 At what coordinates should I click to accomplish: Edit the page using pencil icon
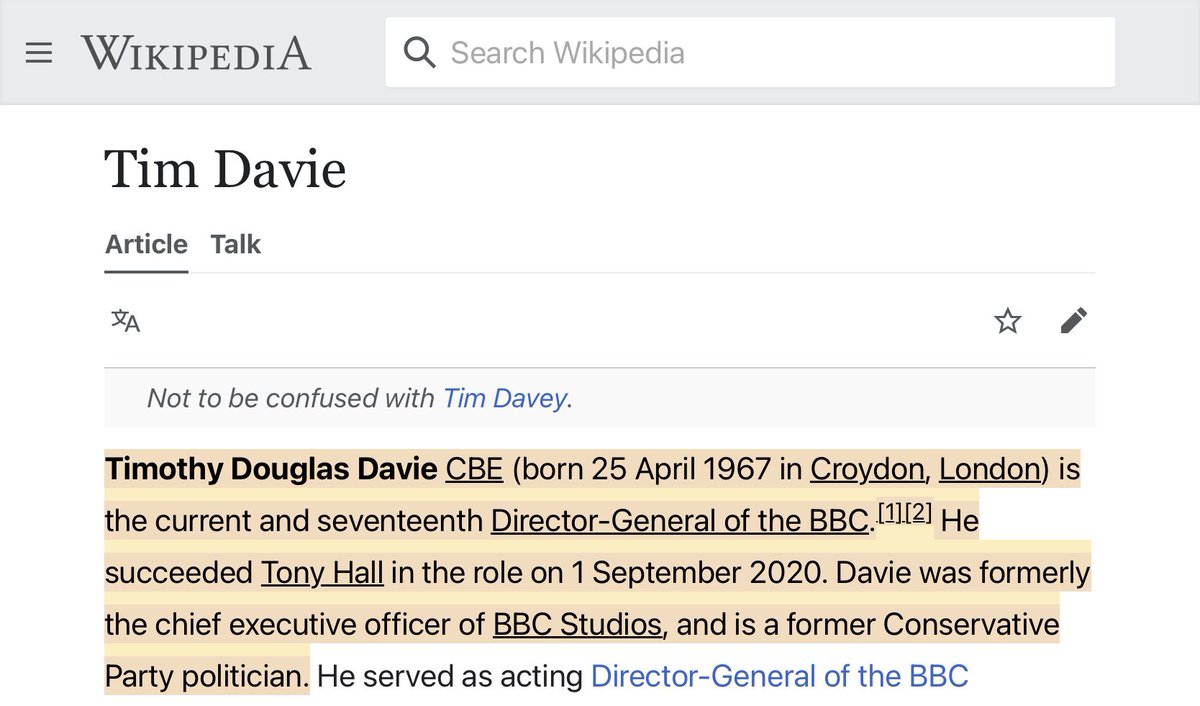(1073, 321)
